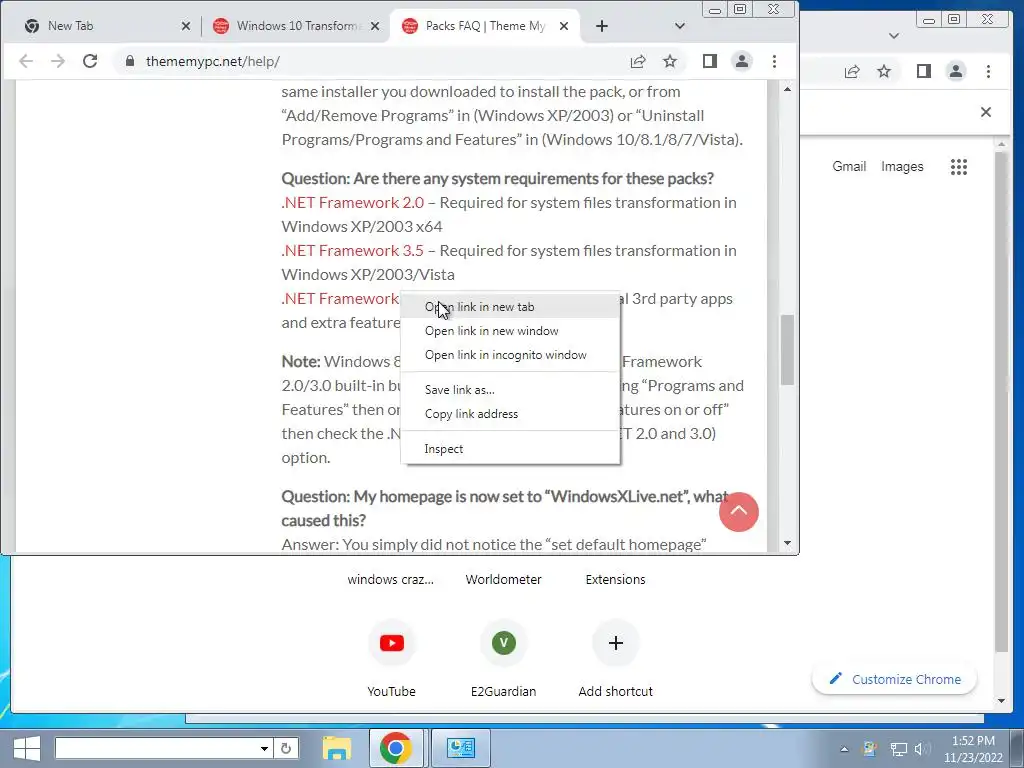Click the share icon in the background window
This screenshot has height=768, width=1024.
pos(852,71)
